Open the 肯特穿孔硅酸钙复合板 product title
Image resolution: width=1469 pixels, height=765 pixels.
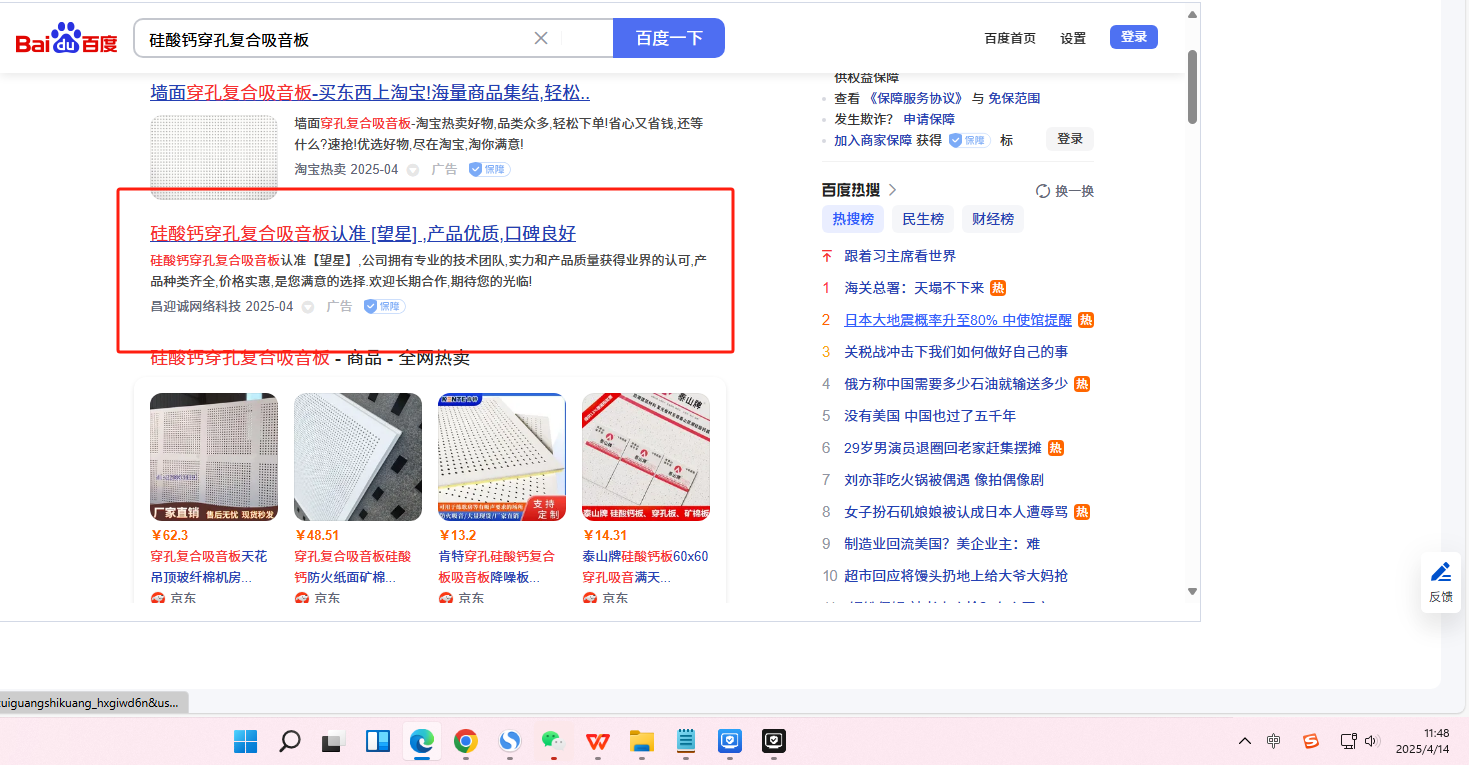[496, 567]
